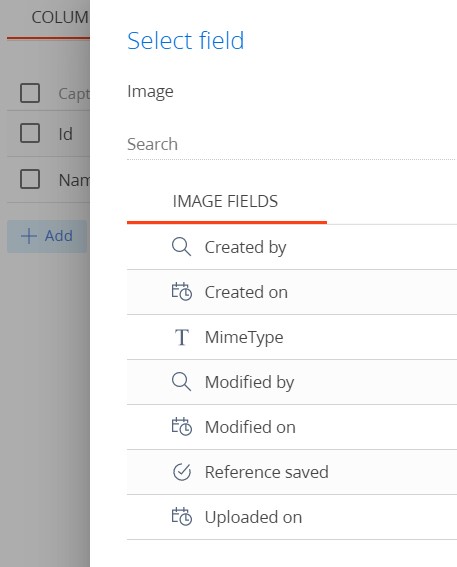Click the checkmark icon beside Reference saved
457x567 pixels.
pos(181,472)
